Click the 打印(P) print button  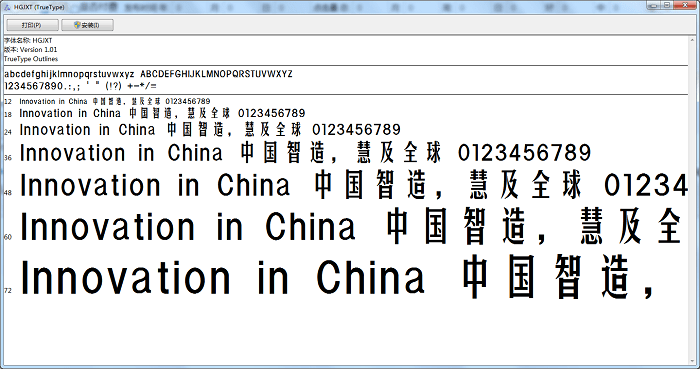(32, 25)
